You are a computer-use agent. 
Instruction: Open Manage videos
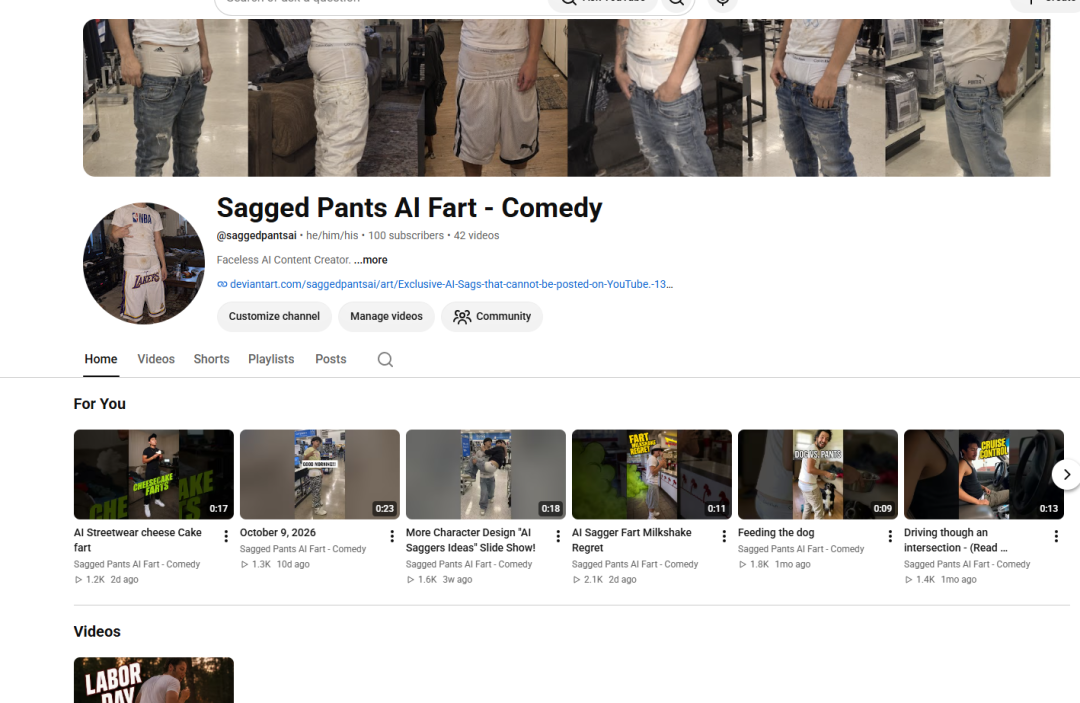click(x=386, y=317)
